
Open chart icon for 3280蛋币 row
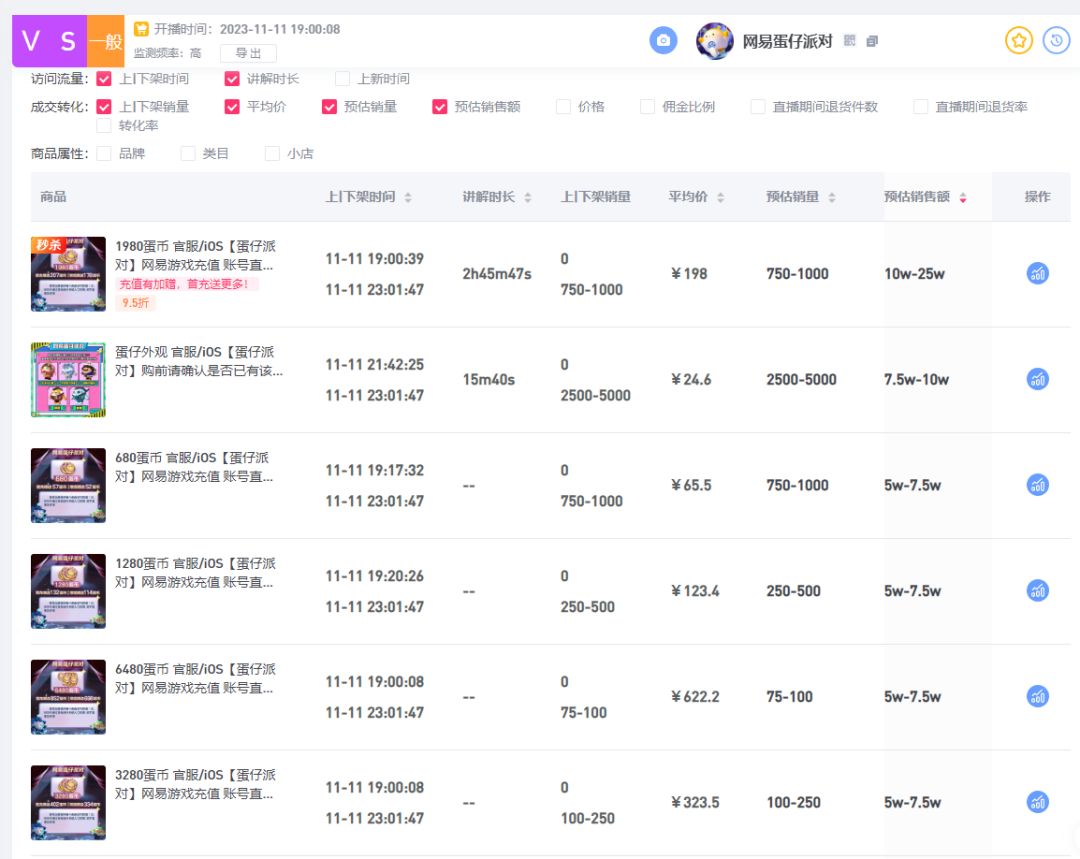pos(1037,803)
